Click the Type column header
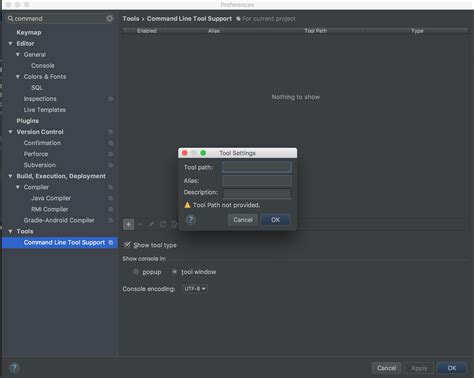 pyautogui.click(x=417, y=31)
